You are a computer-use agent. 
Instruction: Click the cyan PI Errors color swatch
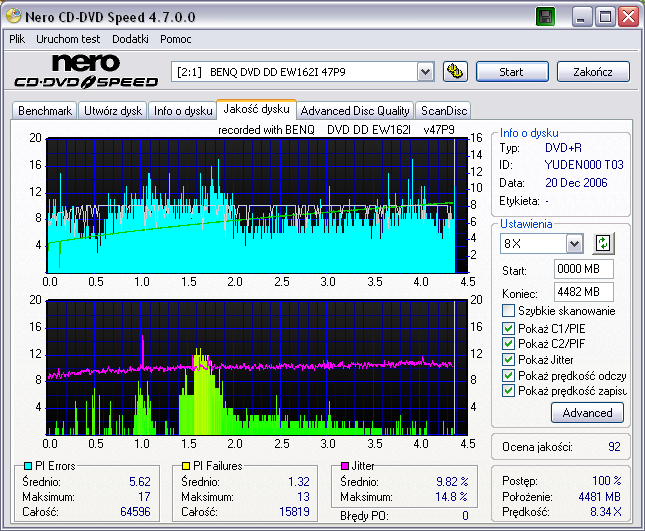click(28, 466)
